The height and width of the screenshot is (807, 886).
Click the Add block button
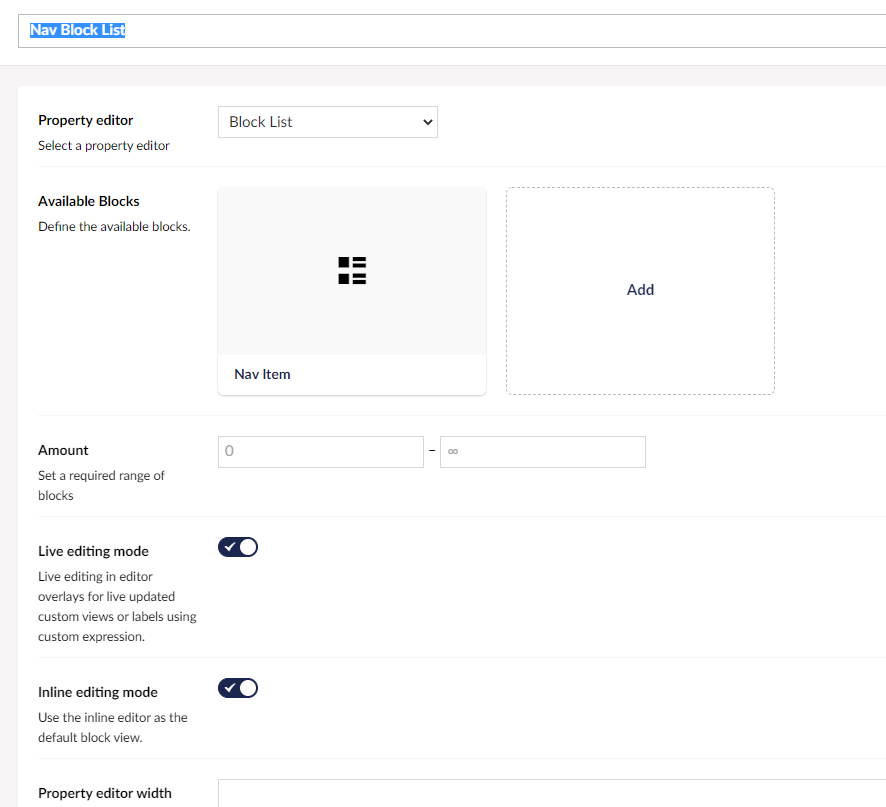tap(640, 290)
